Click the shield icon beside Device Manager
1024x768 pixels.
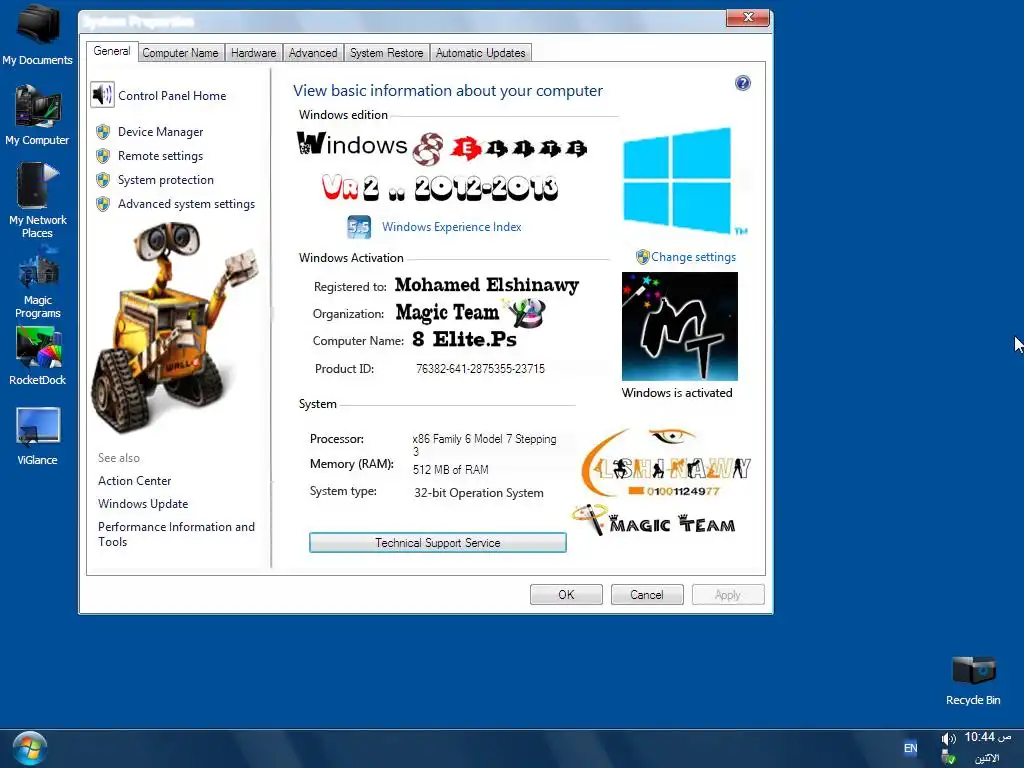(103, 132)
